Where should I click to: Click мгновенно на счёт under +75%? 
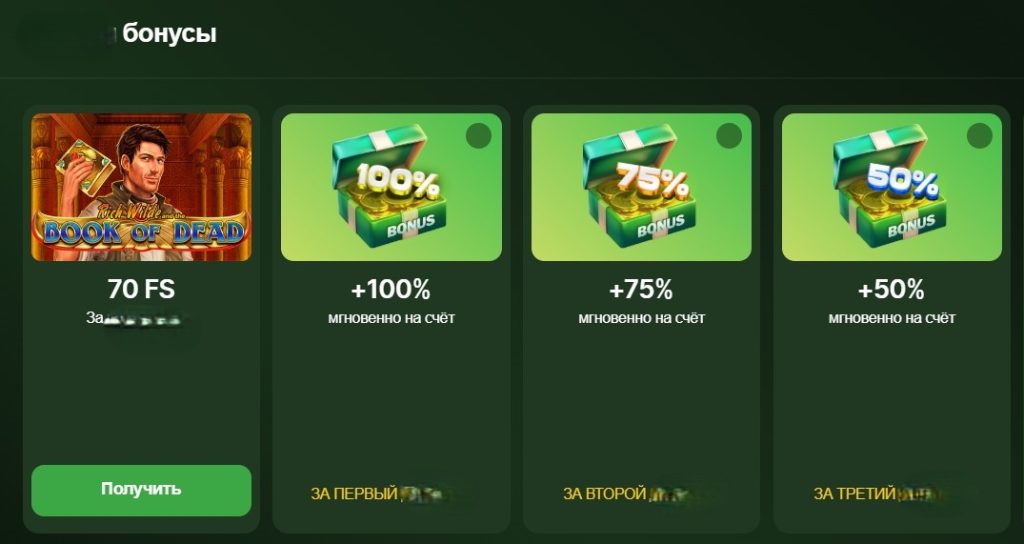pyautogui.click(x=641, y=318)
